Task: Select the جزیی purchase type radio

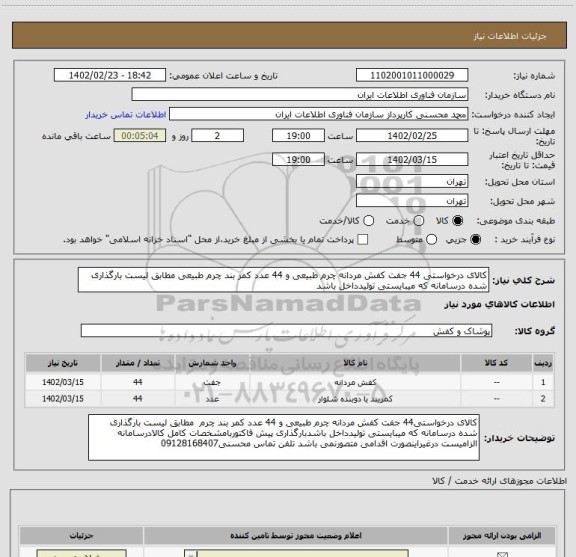Action: [x=475, y=240]
